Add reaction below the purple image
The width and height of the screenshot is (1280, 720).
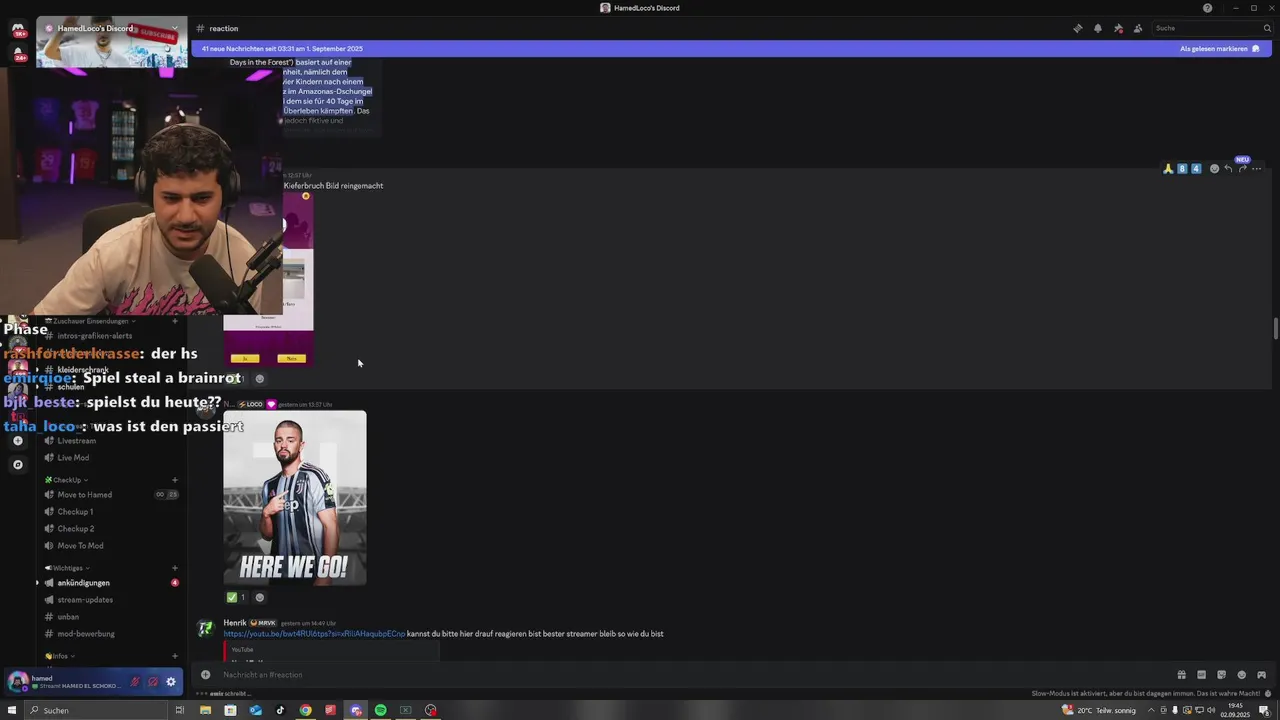tap(260, 379)
